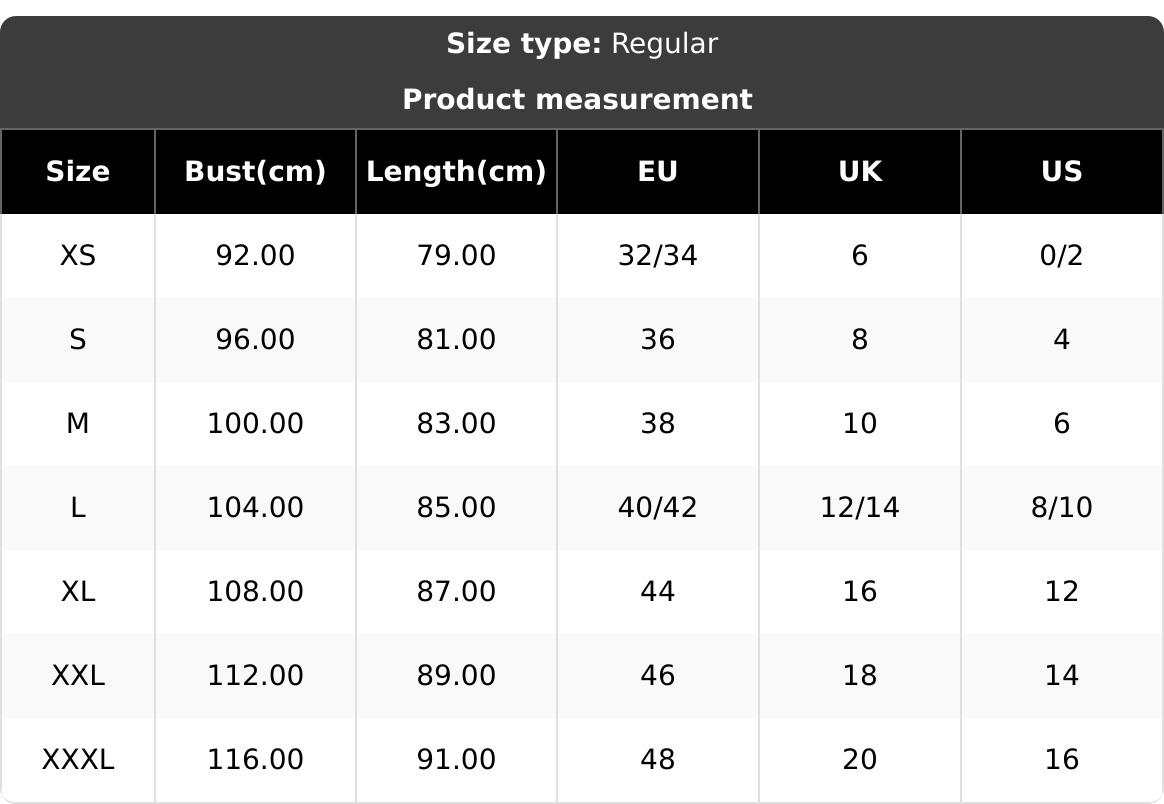
Task: Click the 92.00 bust measurement cell
Action: 255,256
